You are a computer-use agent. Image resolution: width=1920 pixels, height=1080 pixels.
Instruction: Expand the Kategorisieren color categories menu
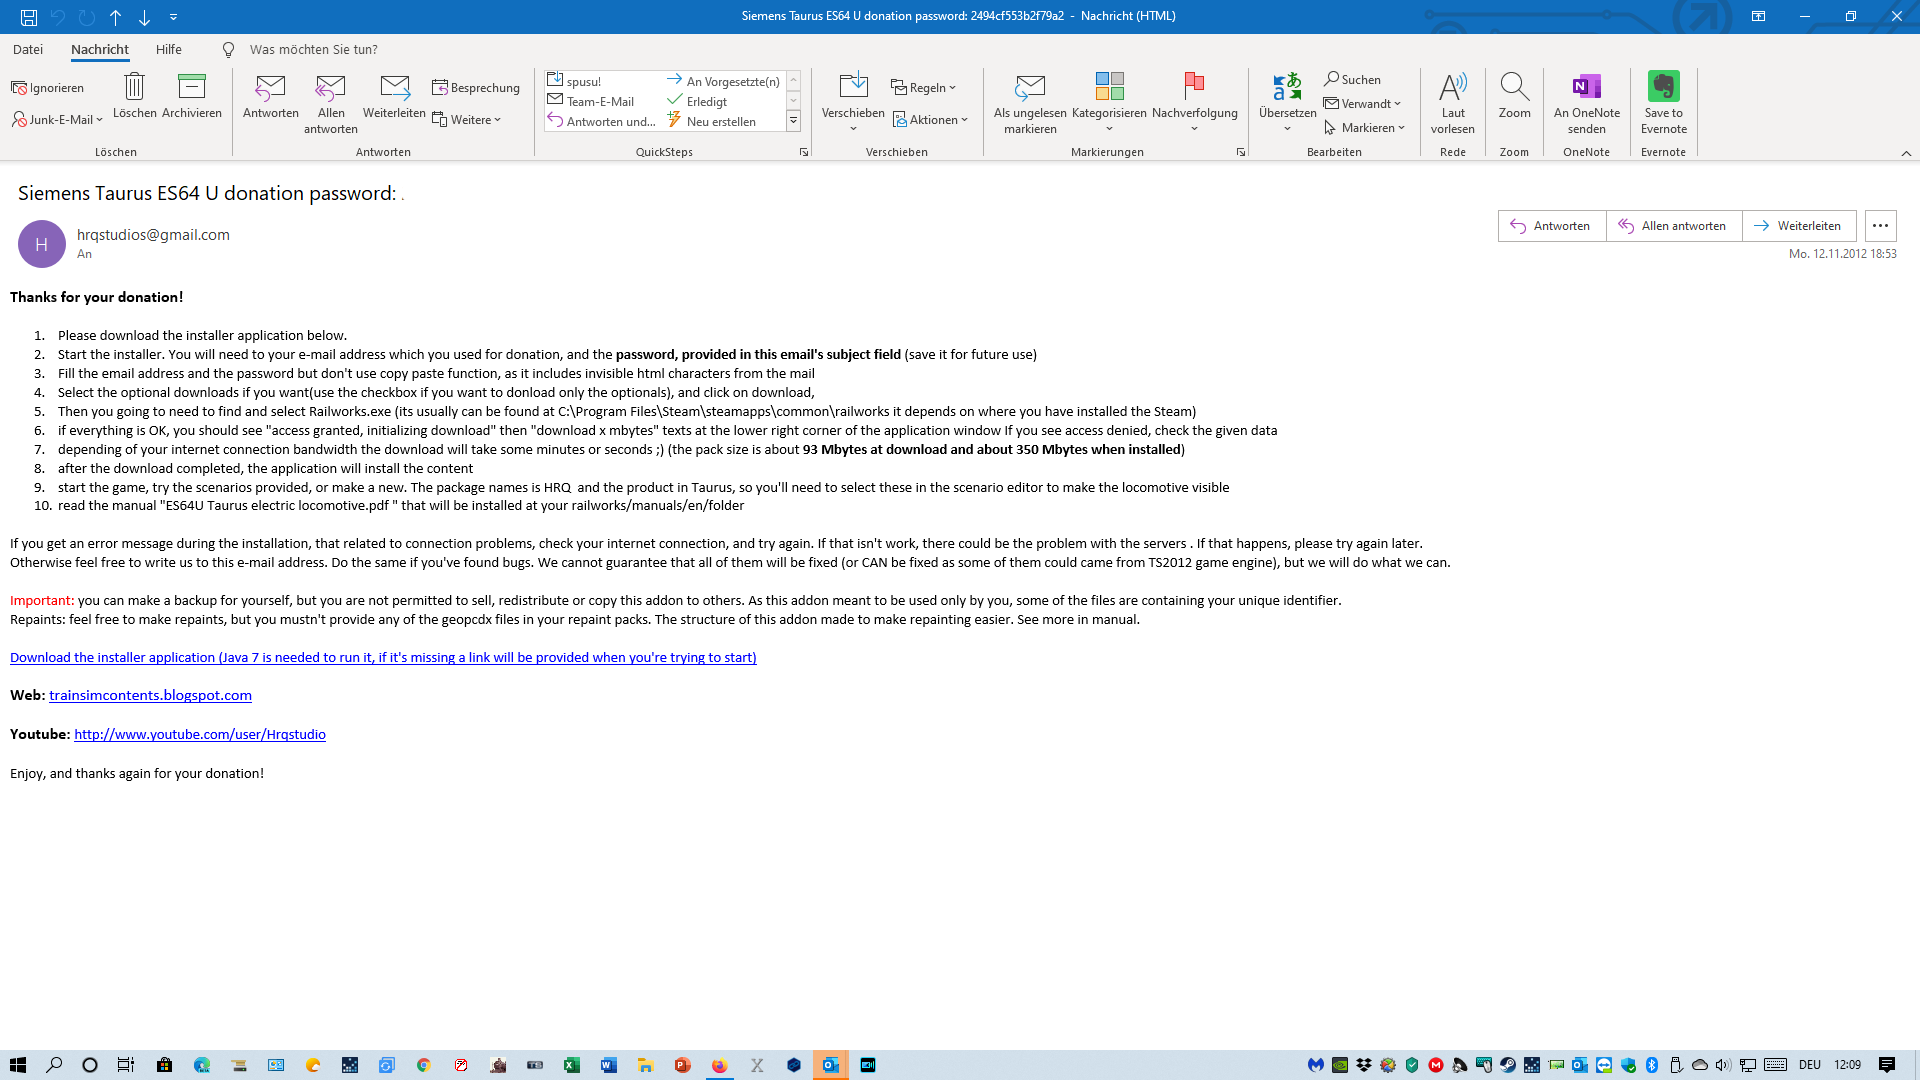point(1109,128)
